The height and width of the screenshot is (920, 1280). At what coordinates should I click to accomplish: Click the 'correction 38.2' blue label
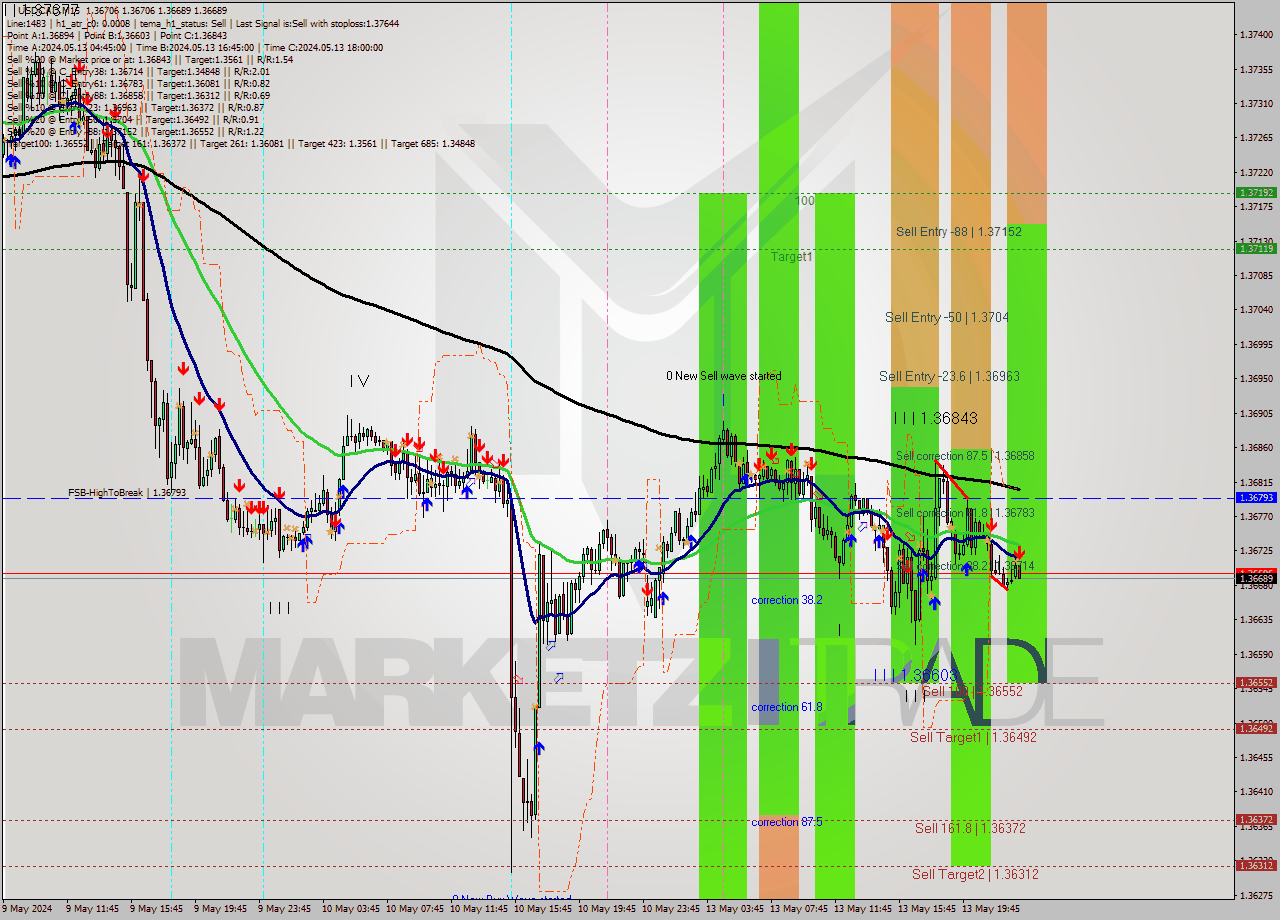pos(787,600)
